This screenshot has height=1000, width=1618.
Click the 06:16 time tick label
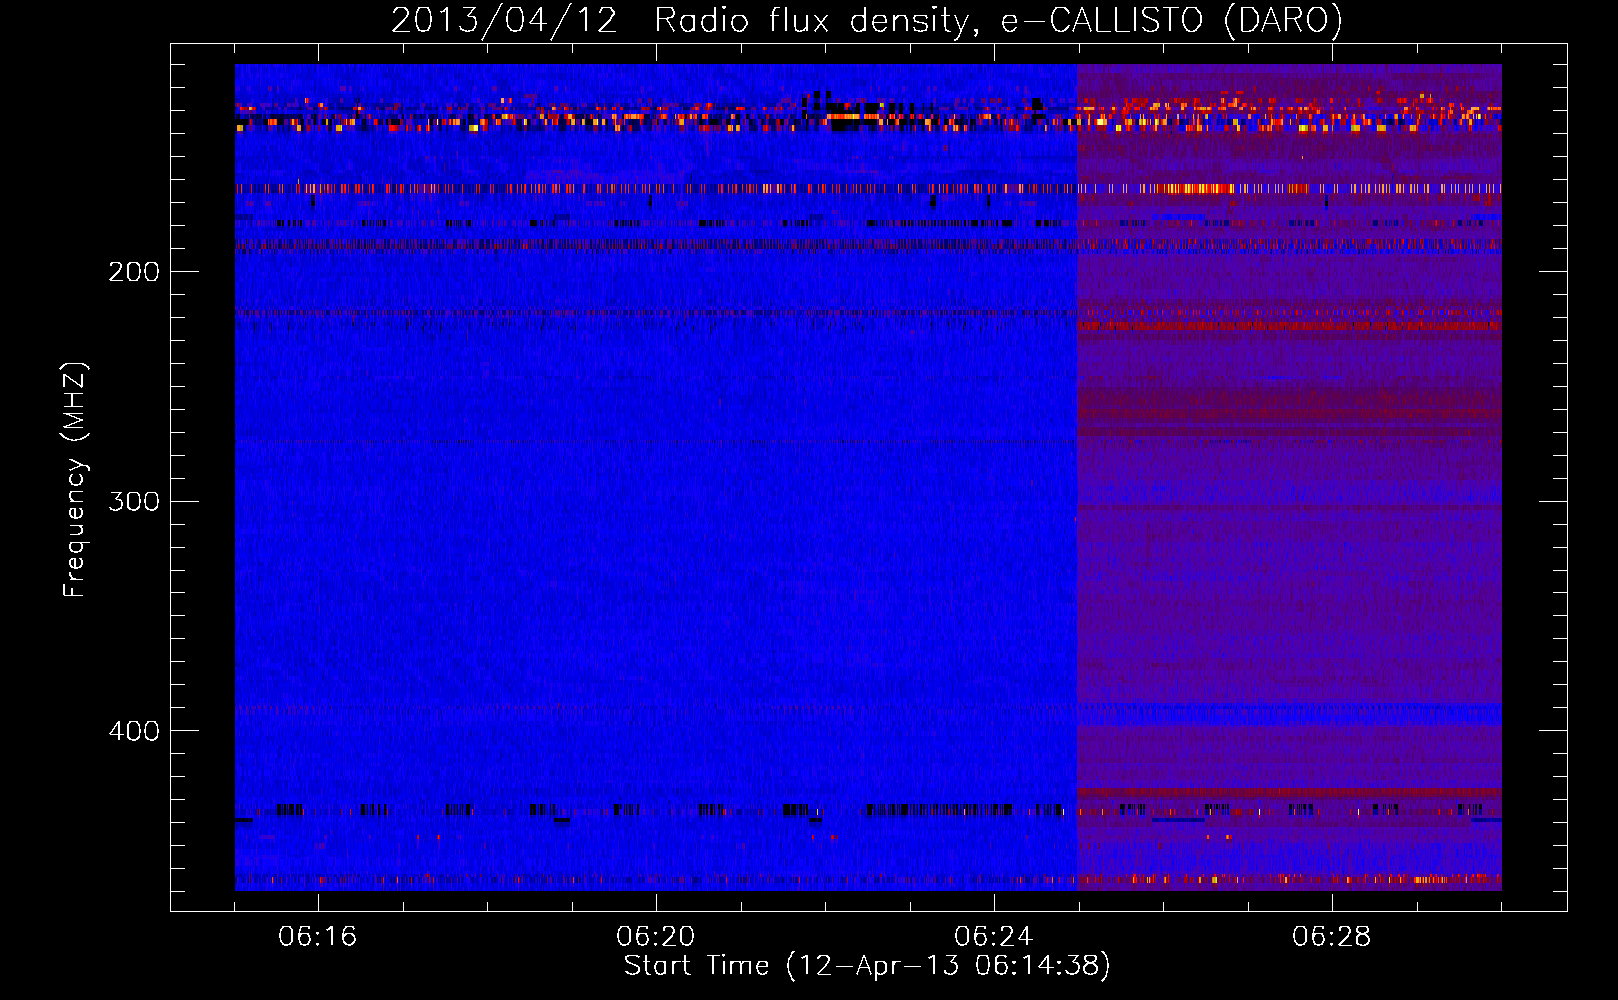coord(318,937)
